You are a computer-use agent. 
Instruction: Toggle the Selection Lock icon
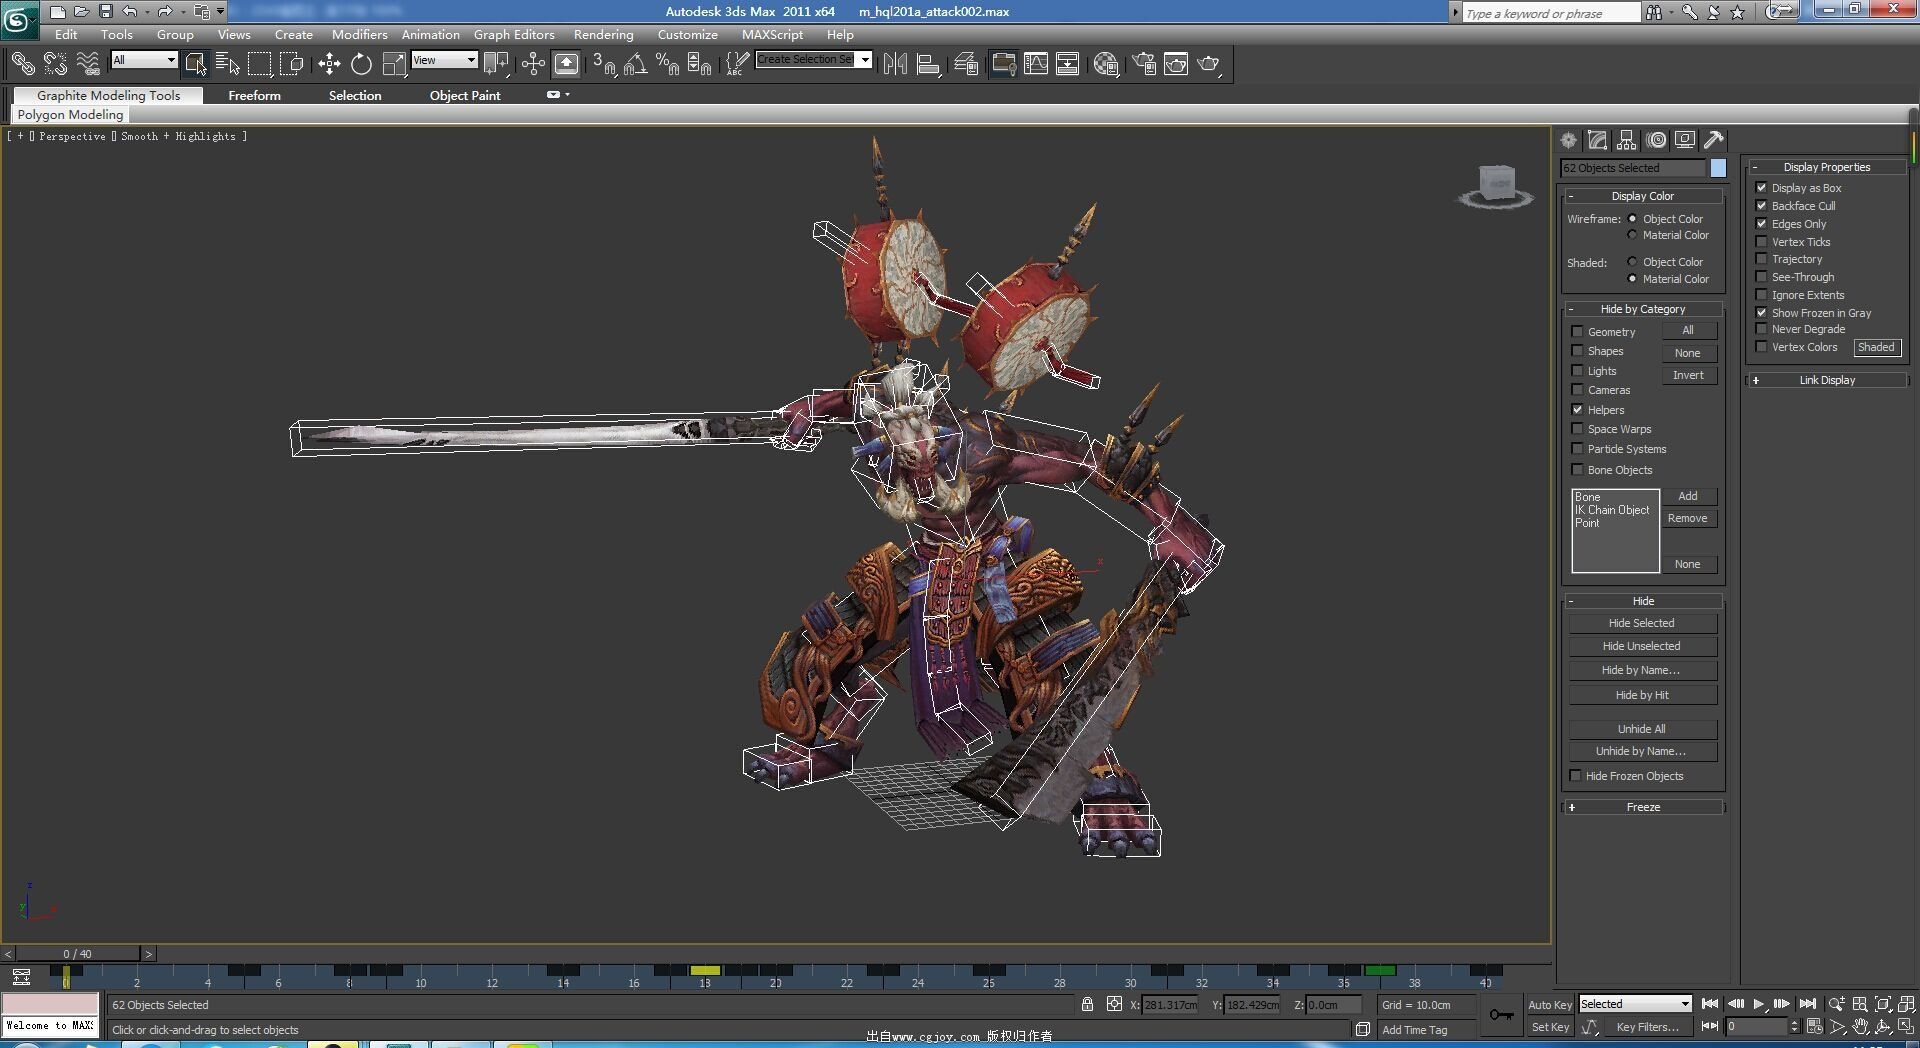click(1087, 1004)
